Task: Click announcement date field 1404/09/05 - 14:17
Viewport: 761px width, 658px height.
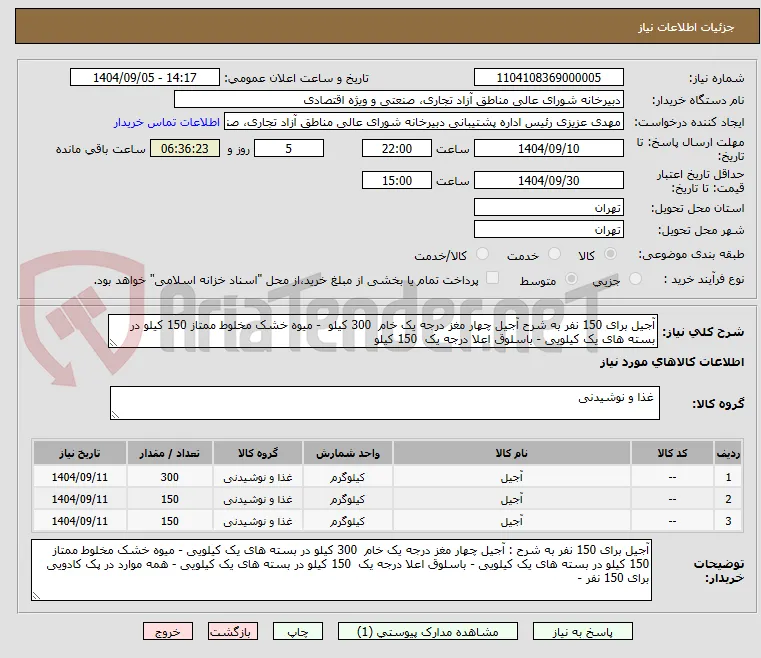Action: [145, 78]
